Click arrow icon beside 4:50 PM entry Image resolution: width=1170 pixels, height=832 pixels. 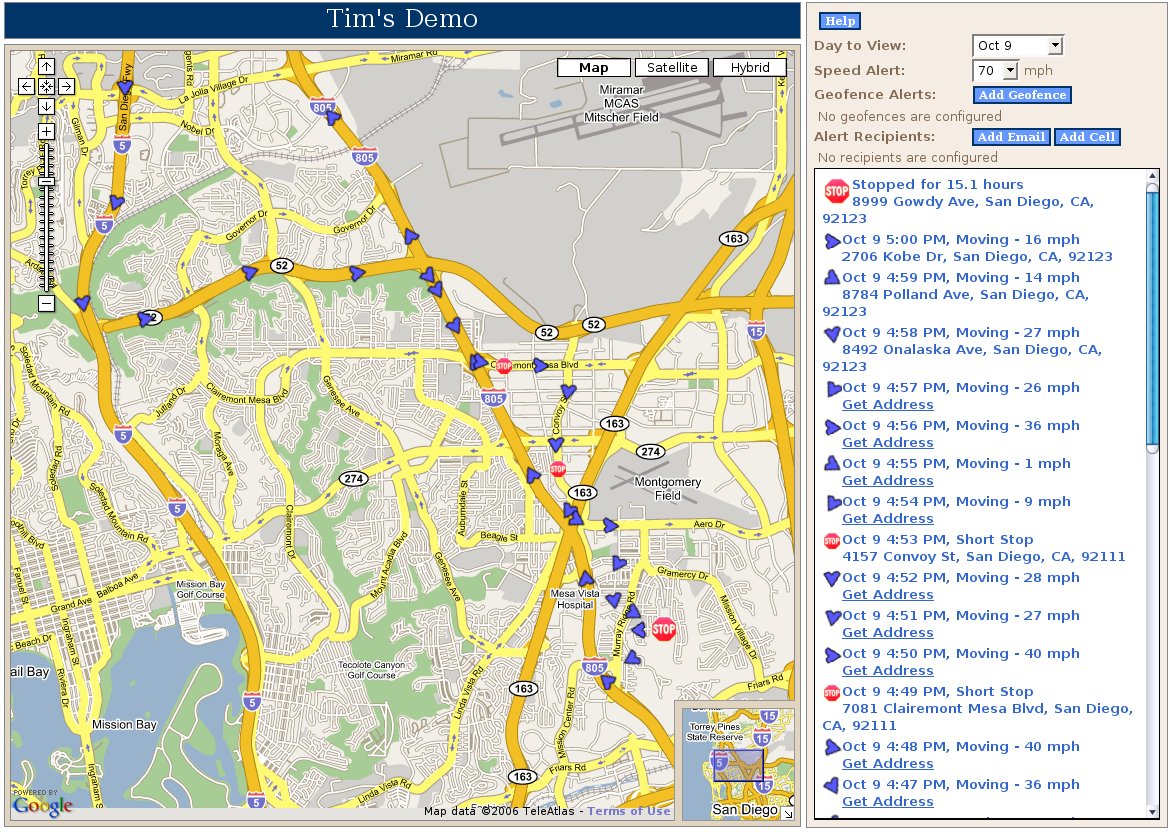click(832, 654)
